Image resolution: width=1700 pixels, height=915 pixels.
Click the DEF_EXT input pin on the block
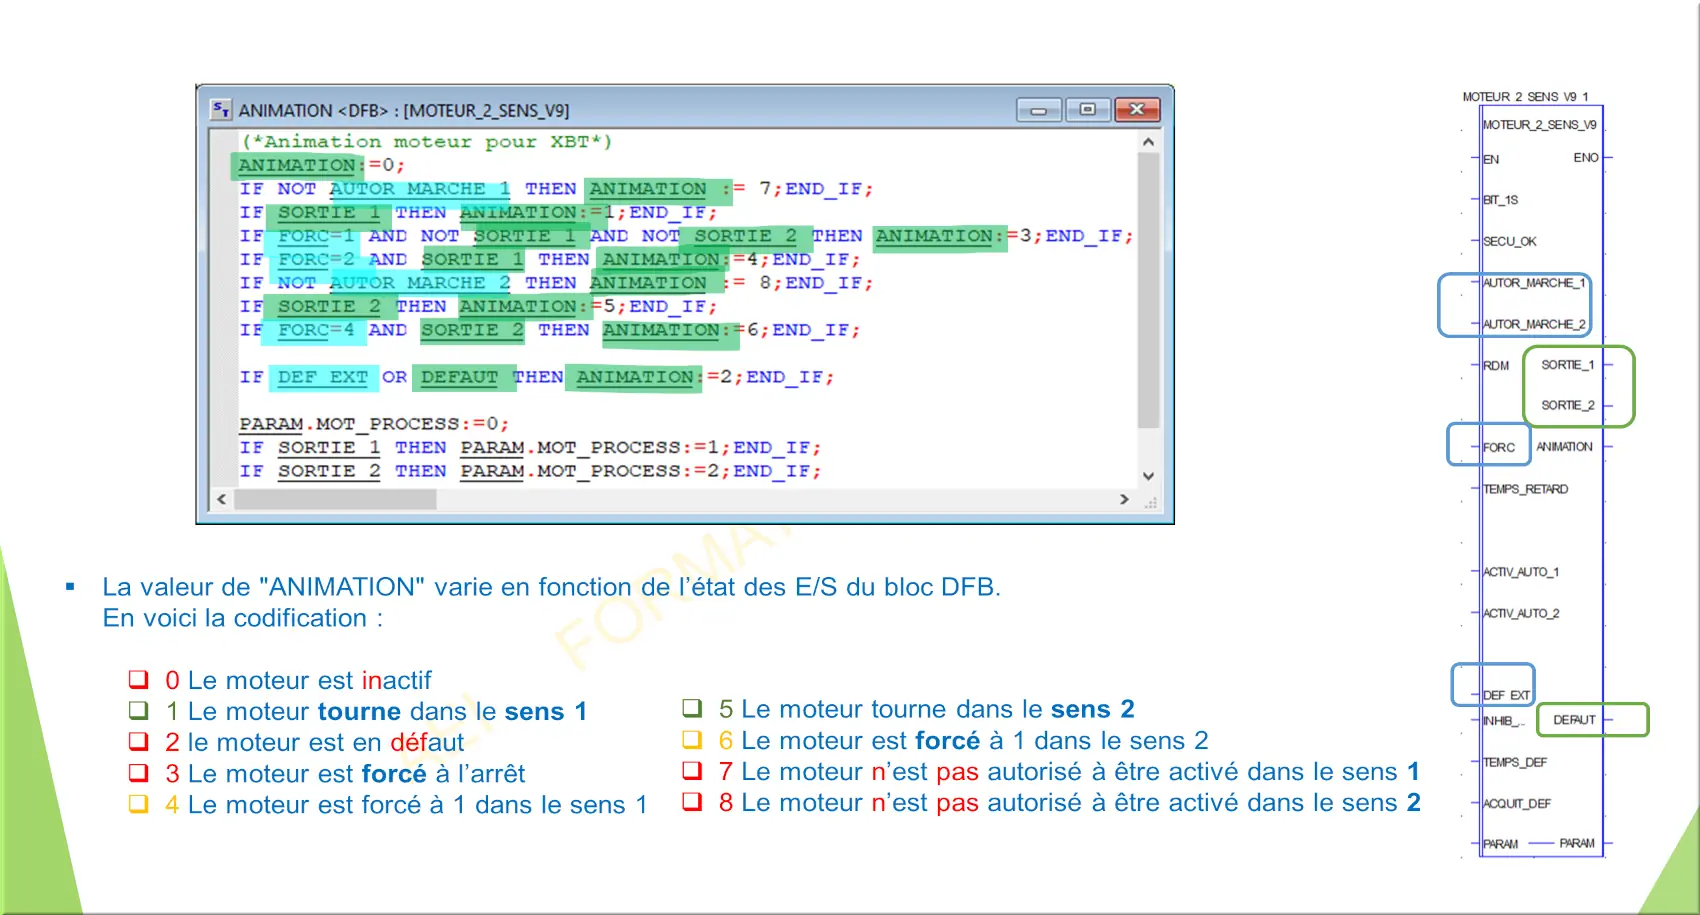pyautogui.click(x=1506, y=695)
